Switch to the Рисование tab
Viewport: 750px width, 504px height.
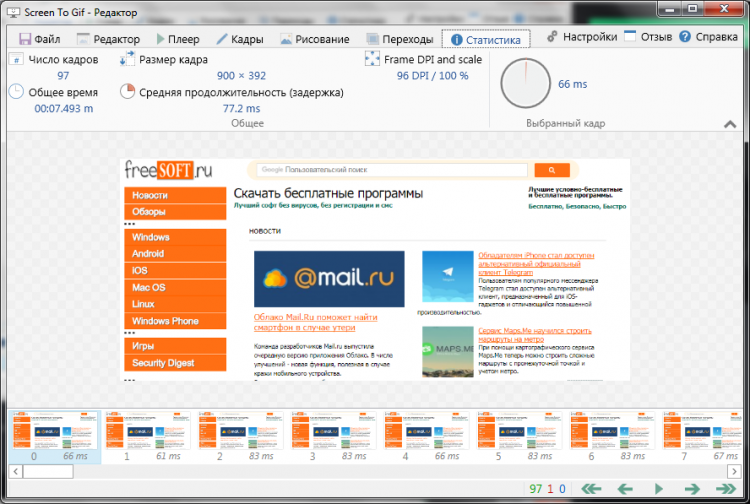[315, 39]
